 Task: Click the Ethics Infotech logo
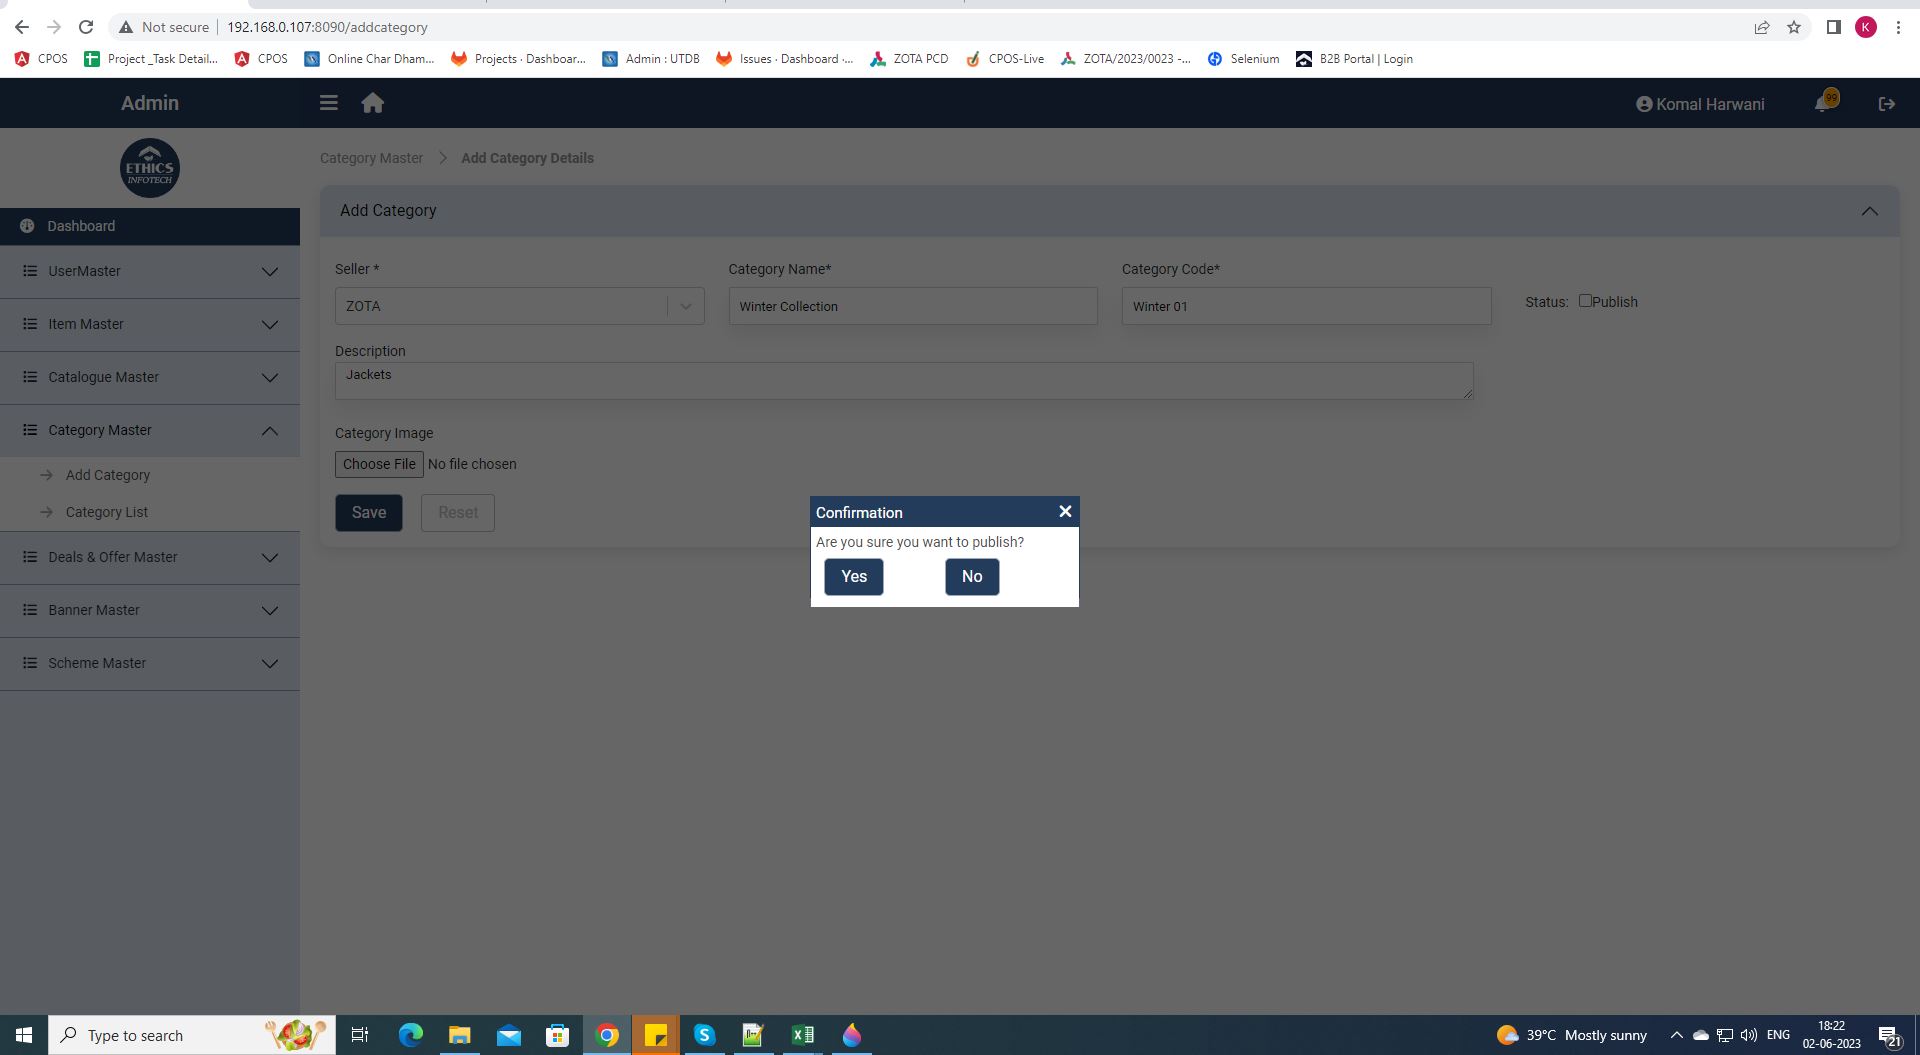click(150, 168)
